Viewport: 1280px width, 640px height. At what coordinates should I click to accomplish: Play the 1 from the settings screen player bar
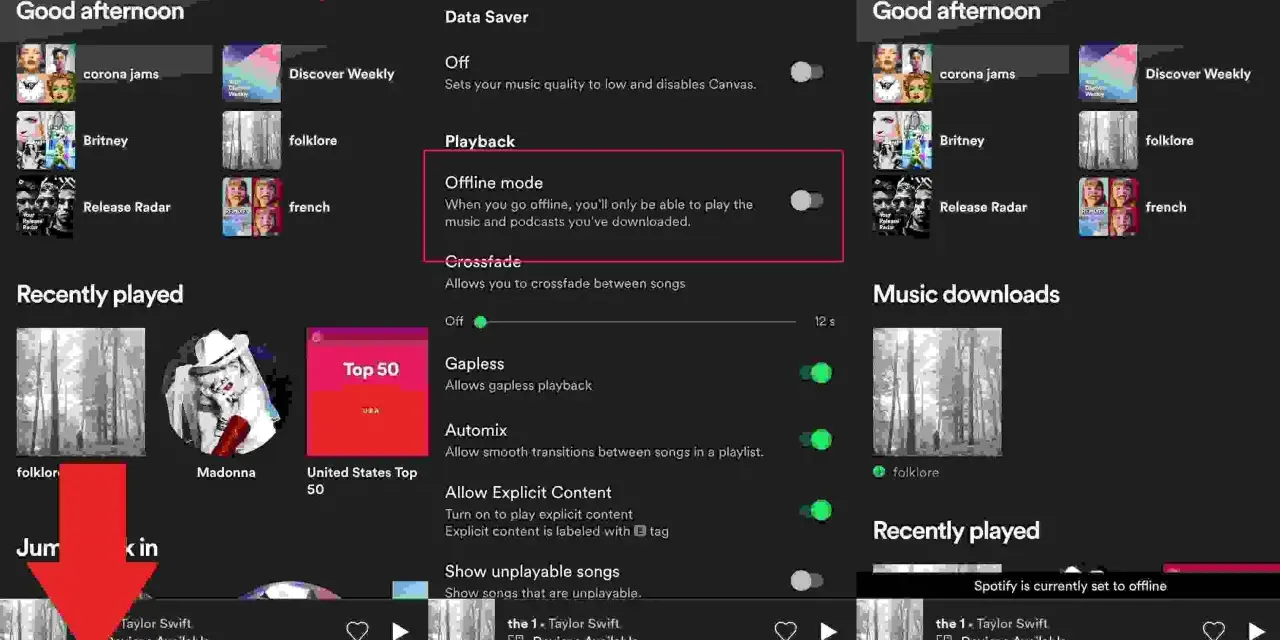(828, 630)
